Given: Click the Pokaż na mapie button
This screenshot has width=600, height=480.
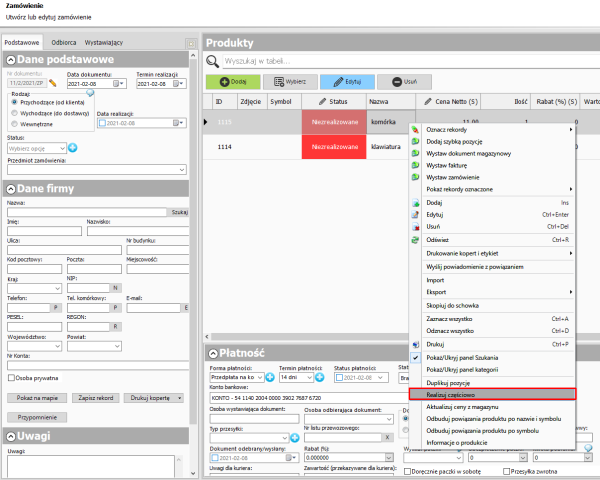Looking at the screenshot, I should click(x=37, y=398).
